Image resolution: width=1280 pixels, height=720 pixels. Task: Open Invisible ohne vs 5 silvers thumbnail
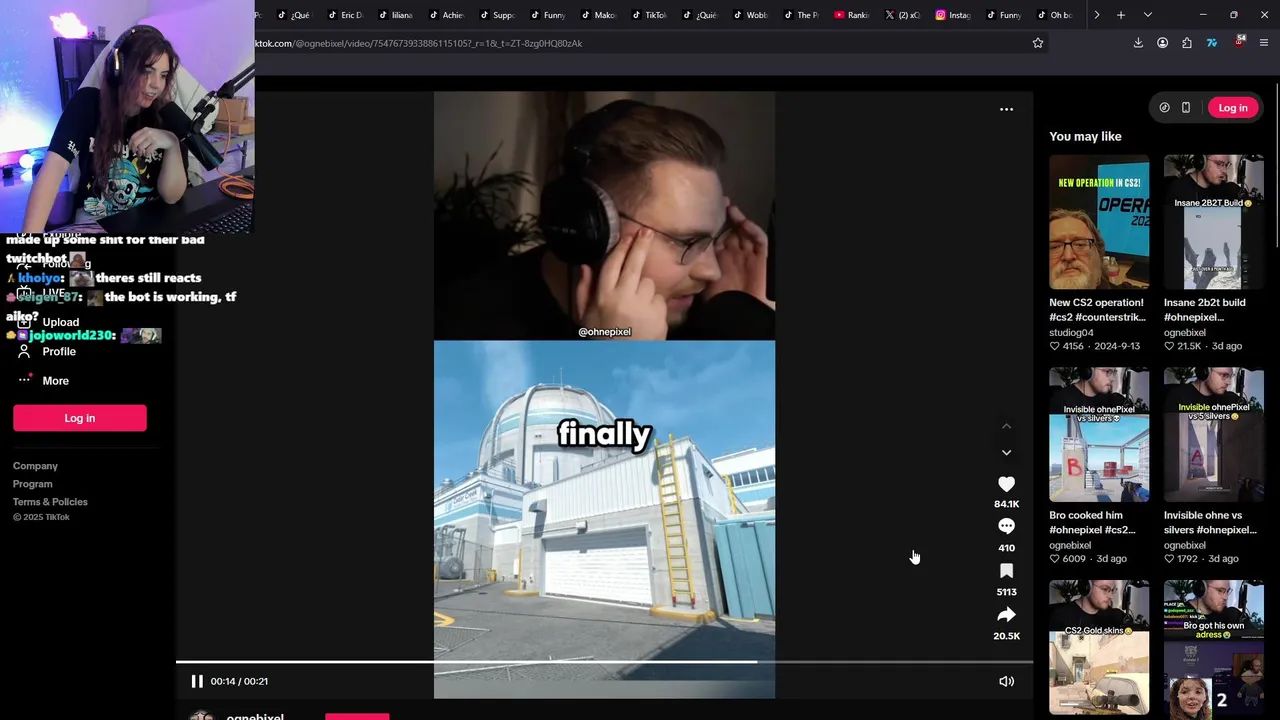pos(1214,435)
